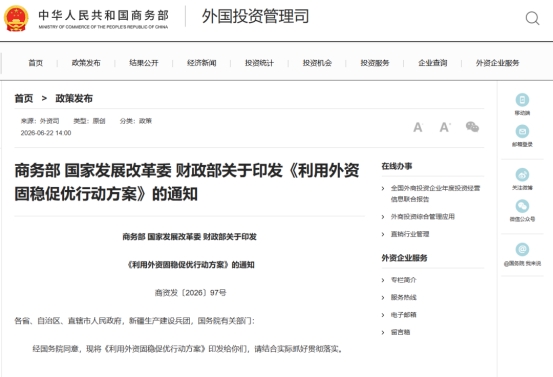Open 留言箱 sidebar link

[400, 332]
